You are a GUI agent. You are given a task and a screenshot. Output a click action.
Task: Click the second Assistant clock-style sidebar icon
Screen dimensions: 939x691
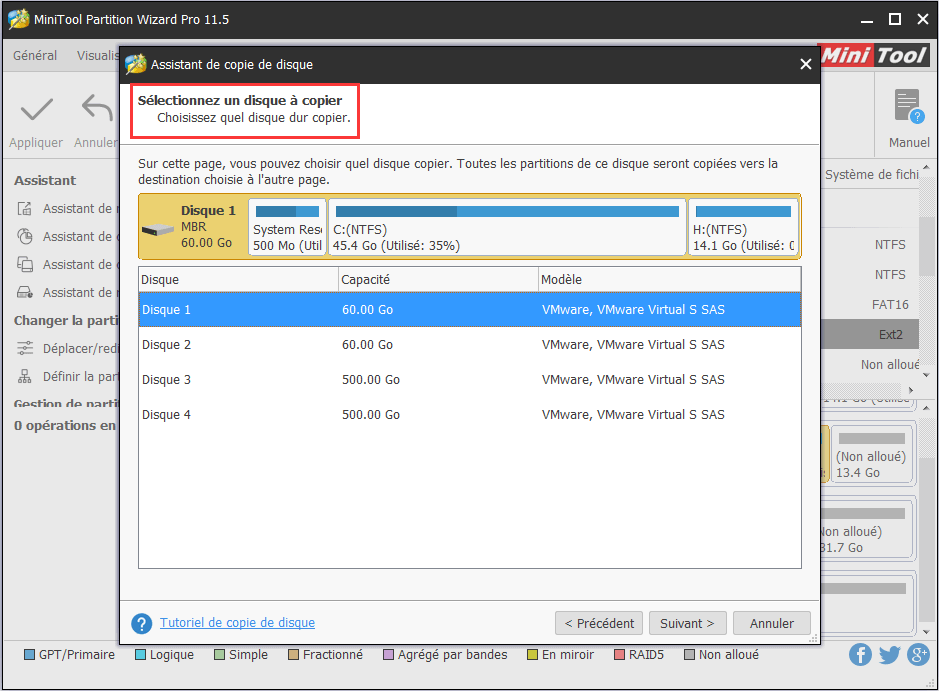[x=25, y=237]
